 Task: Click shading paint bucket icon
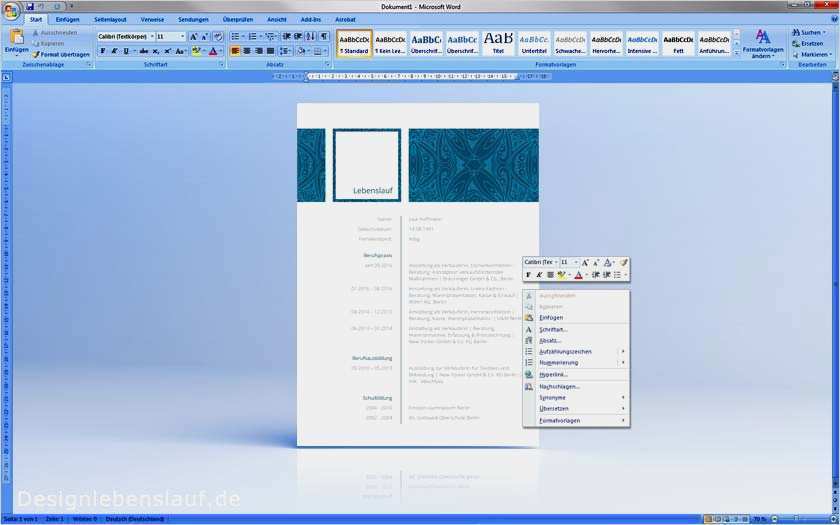click(301, 51)
